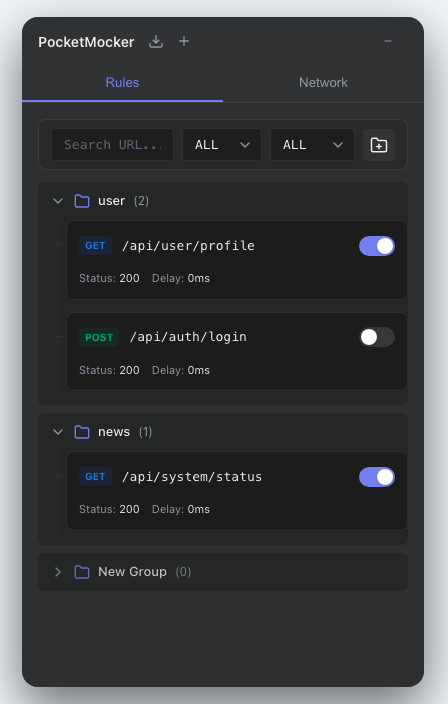Select the GET badge of /api/user/profile
448x704 pixels.
pos(95,246)
